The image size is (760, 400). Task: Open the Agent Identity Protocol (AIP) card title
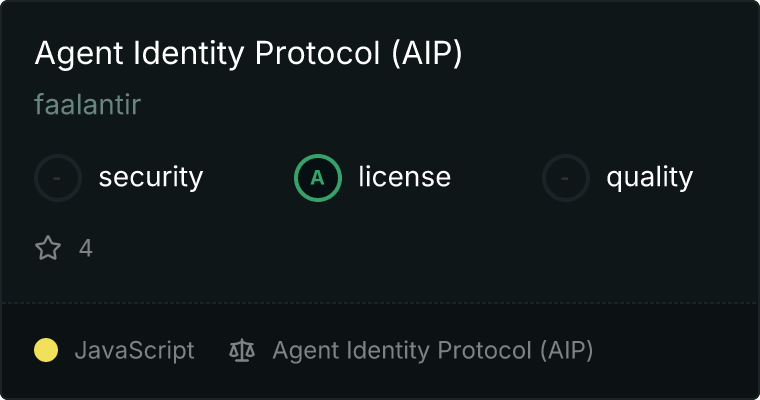point(248,55)
